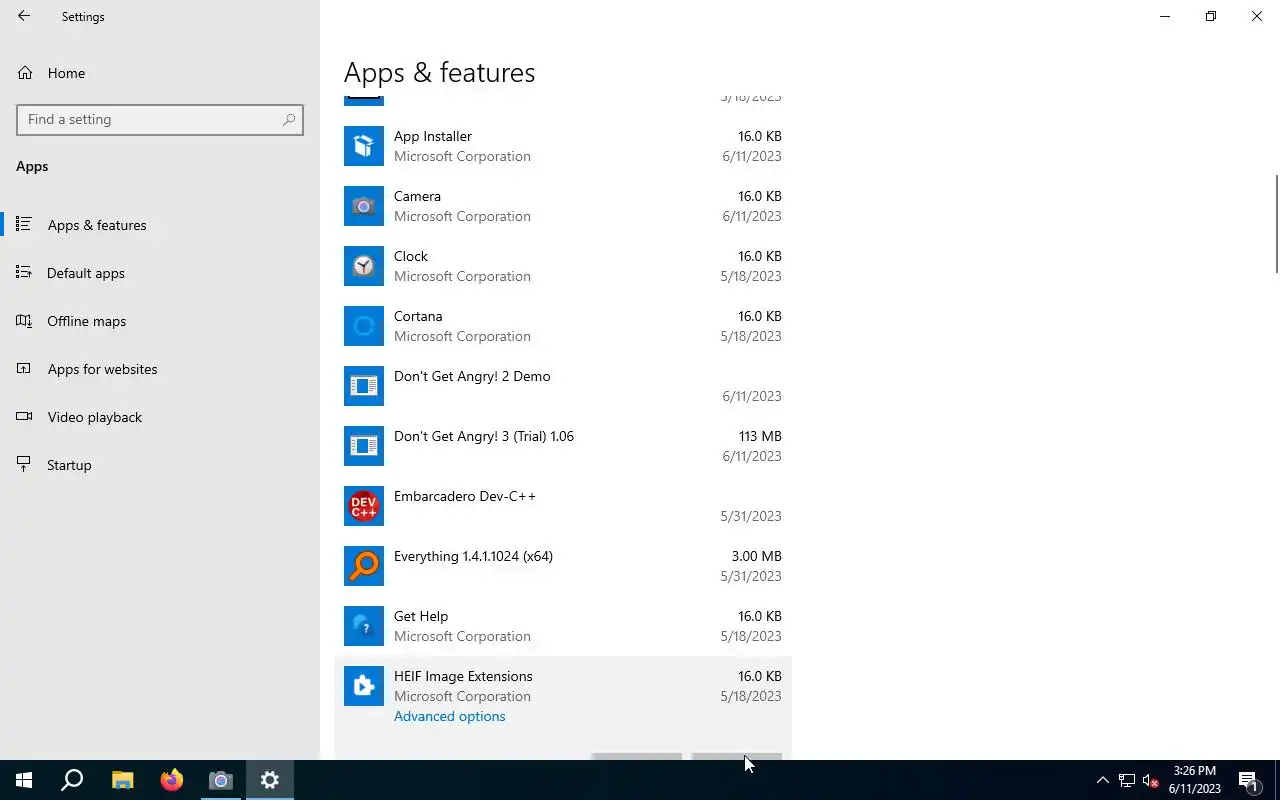Screen dimensions: 1280x800
Task: Click the apps list vertical scrollbar
Action: click(x=1276, y=222)
